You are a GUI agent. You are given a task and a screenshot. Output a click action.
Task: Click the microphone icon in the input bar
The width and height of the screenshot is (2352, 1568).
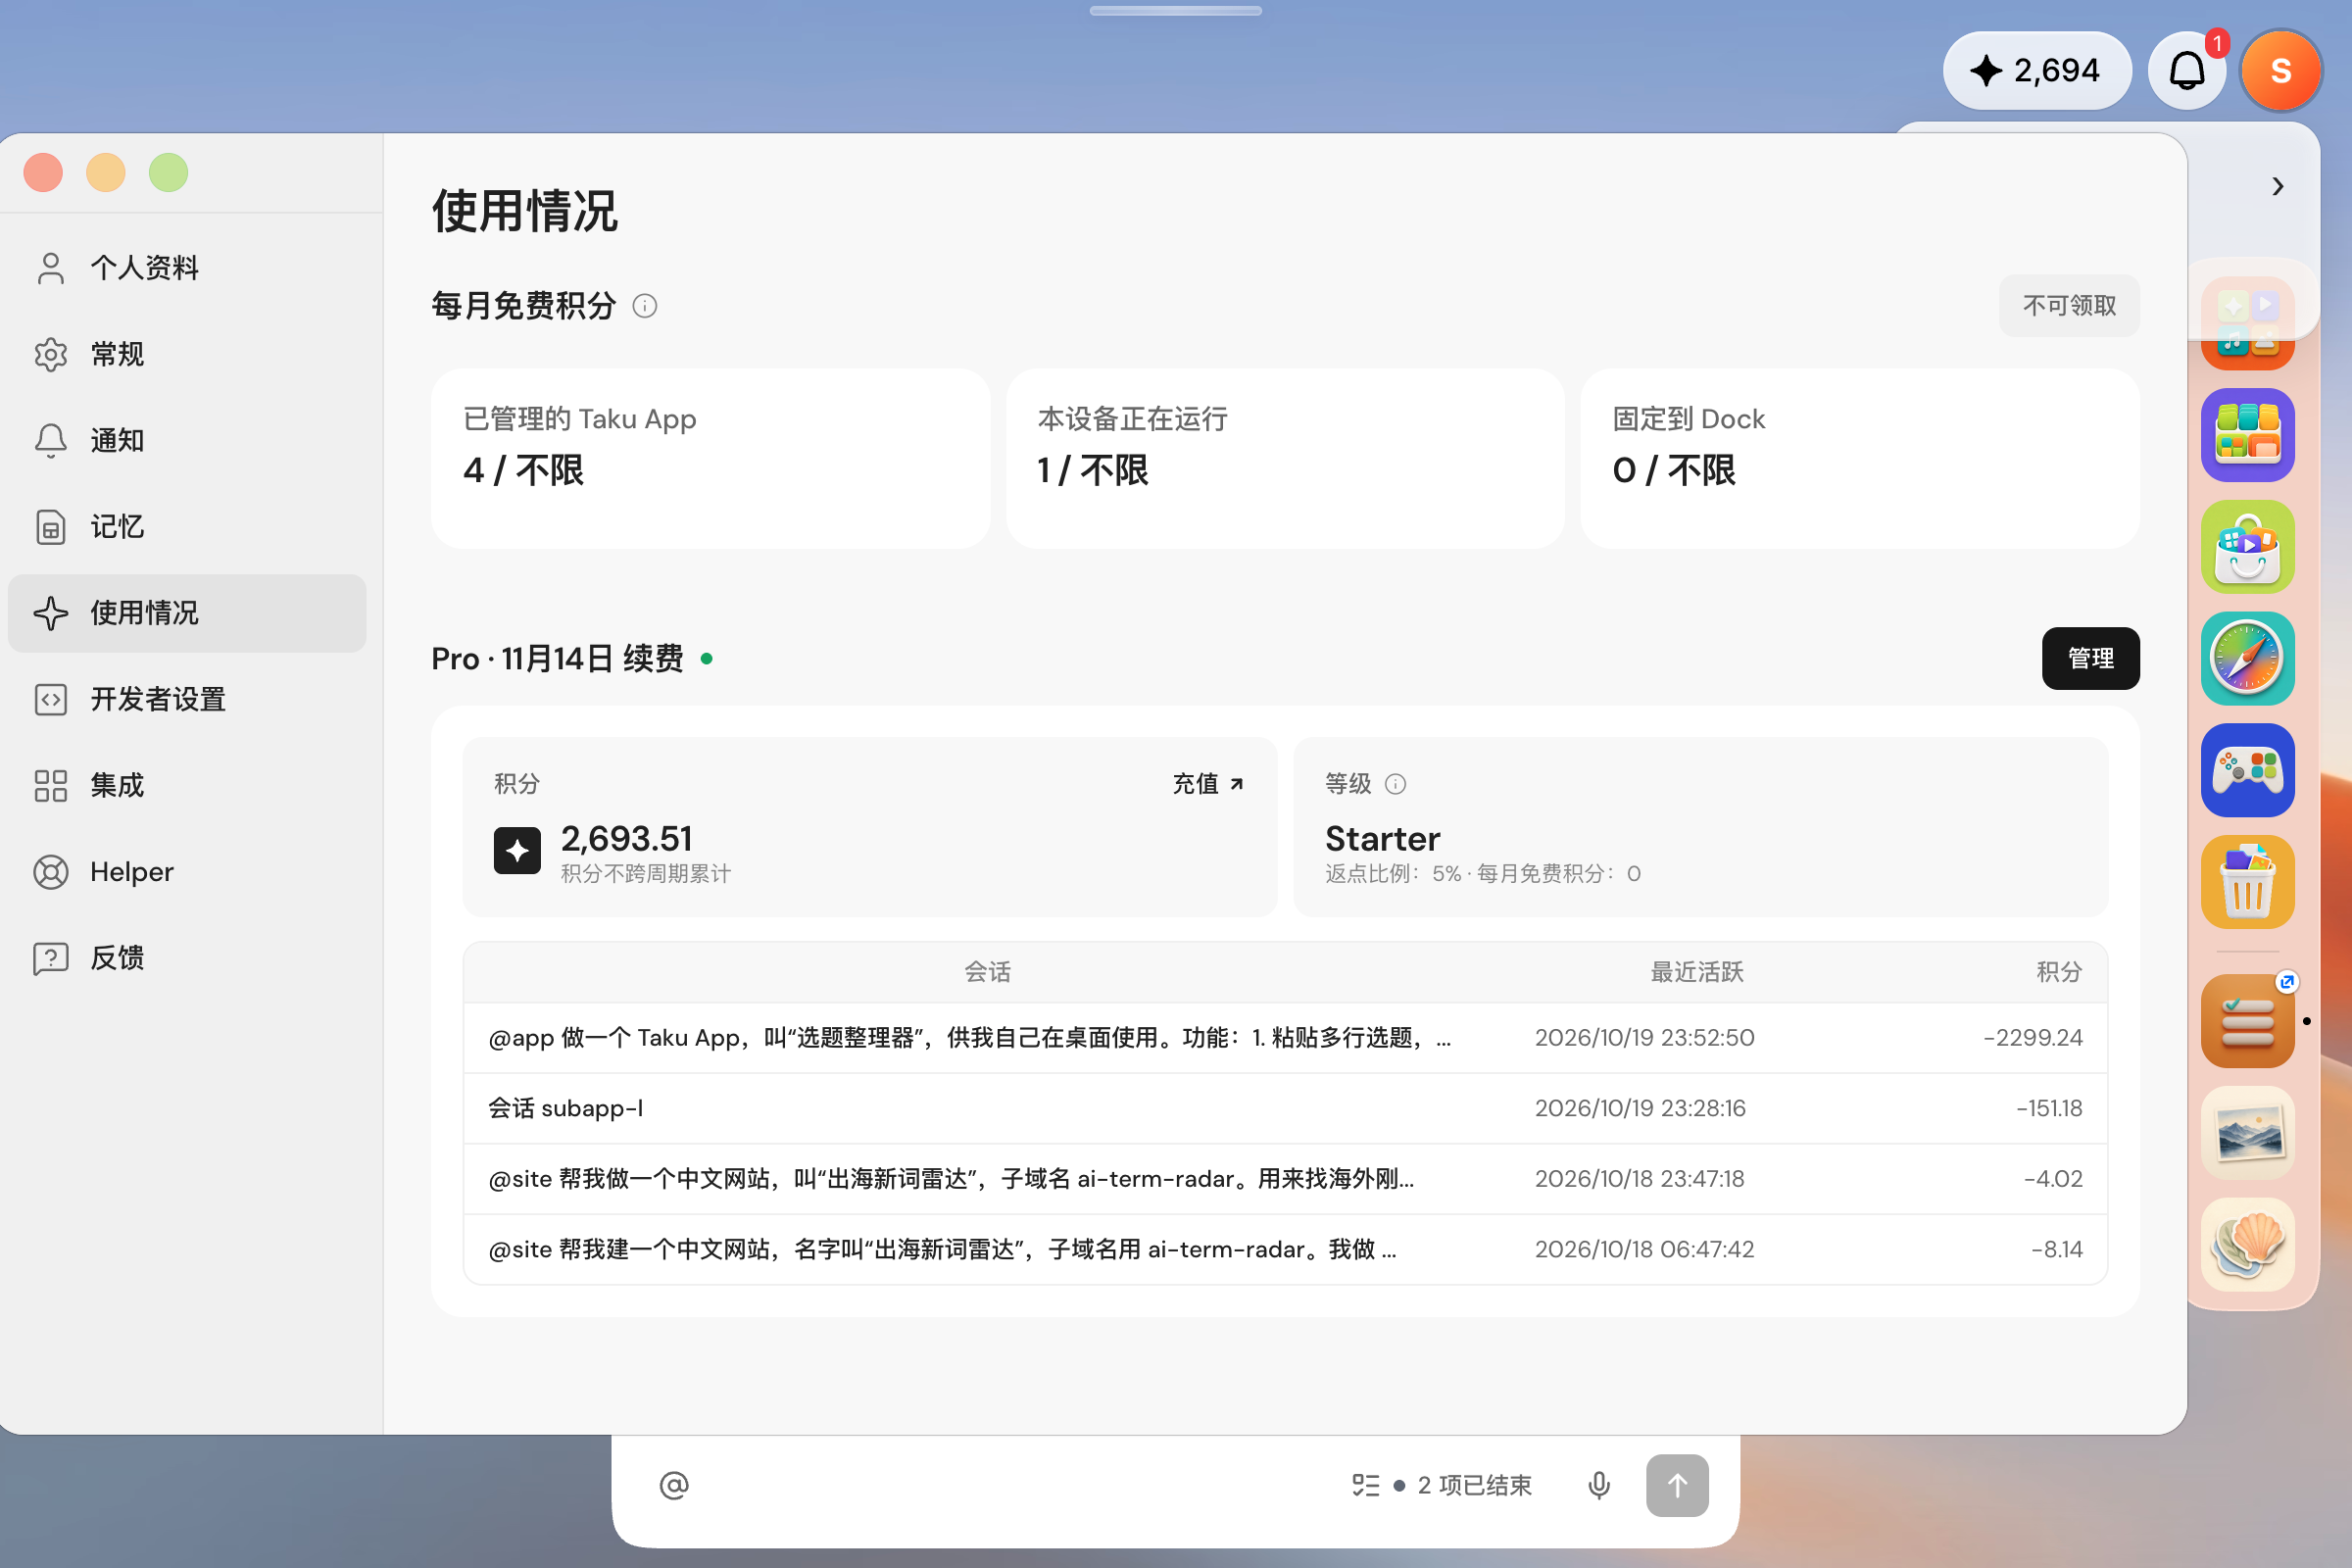point(1599,1485)
